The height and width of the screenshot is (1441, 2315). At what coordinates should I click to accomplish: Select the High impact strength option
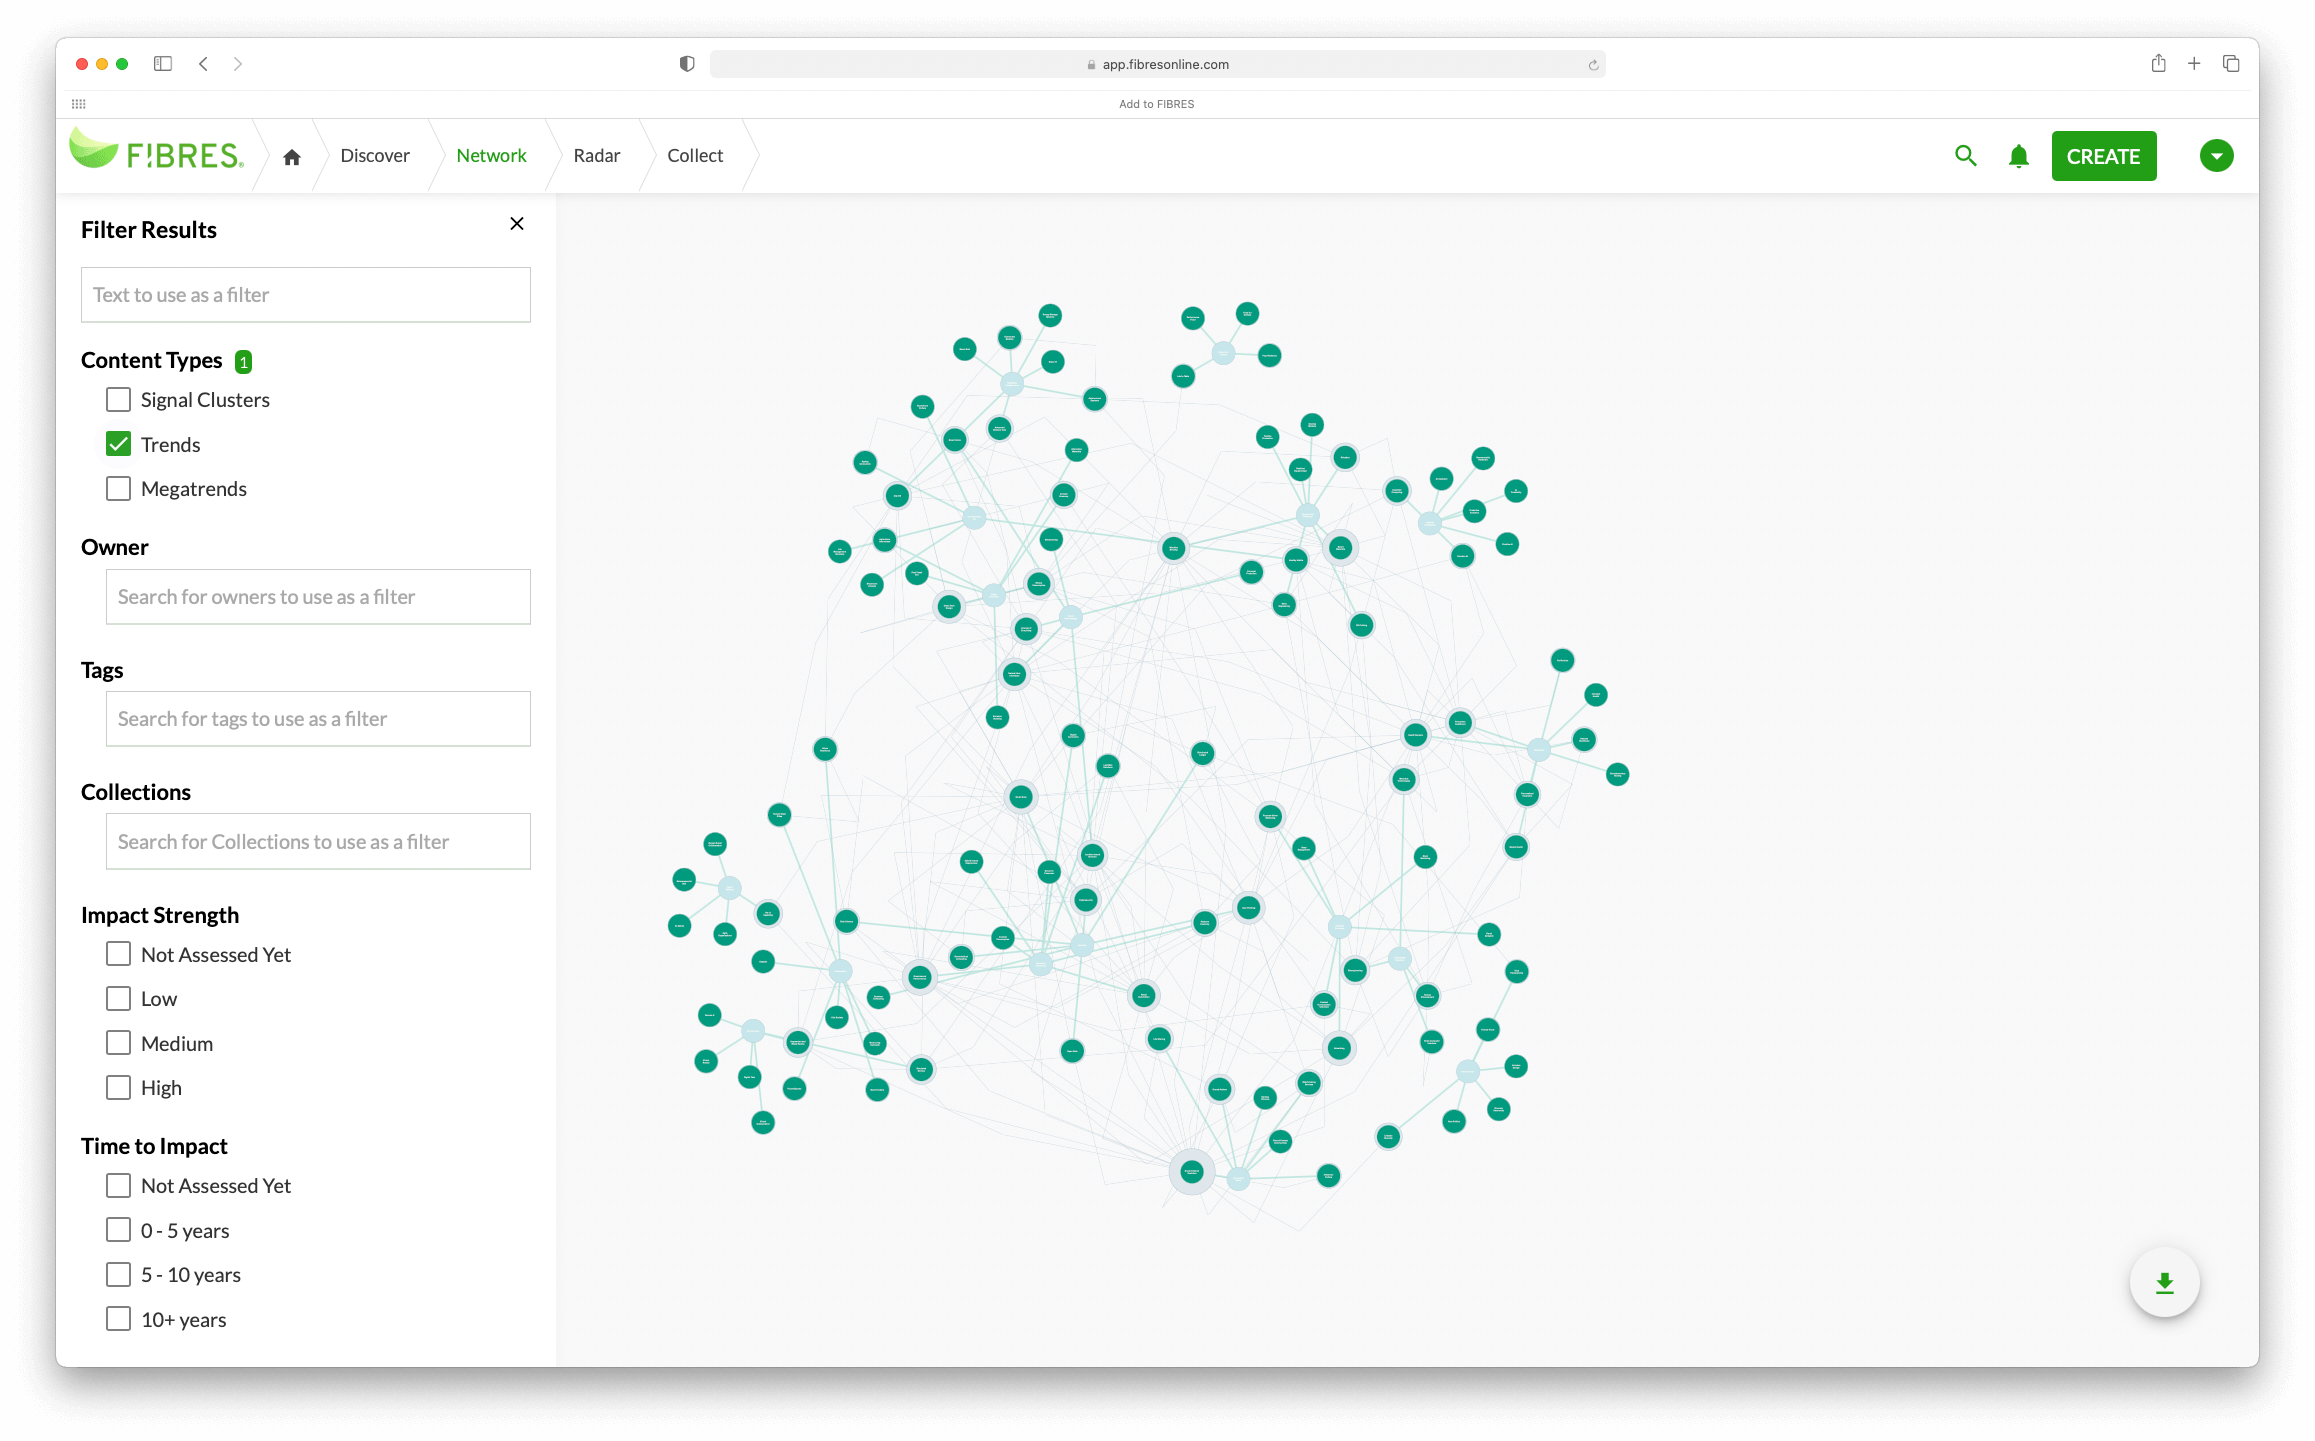click(119, 1087)
